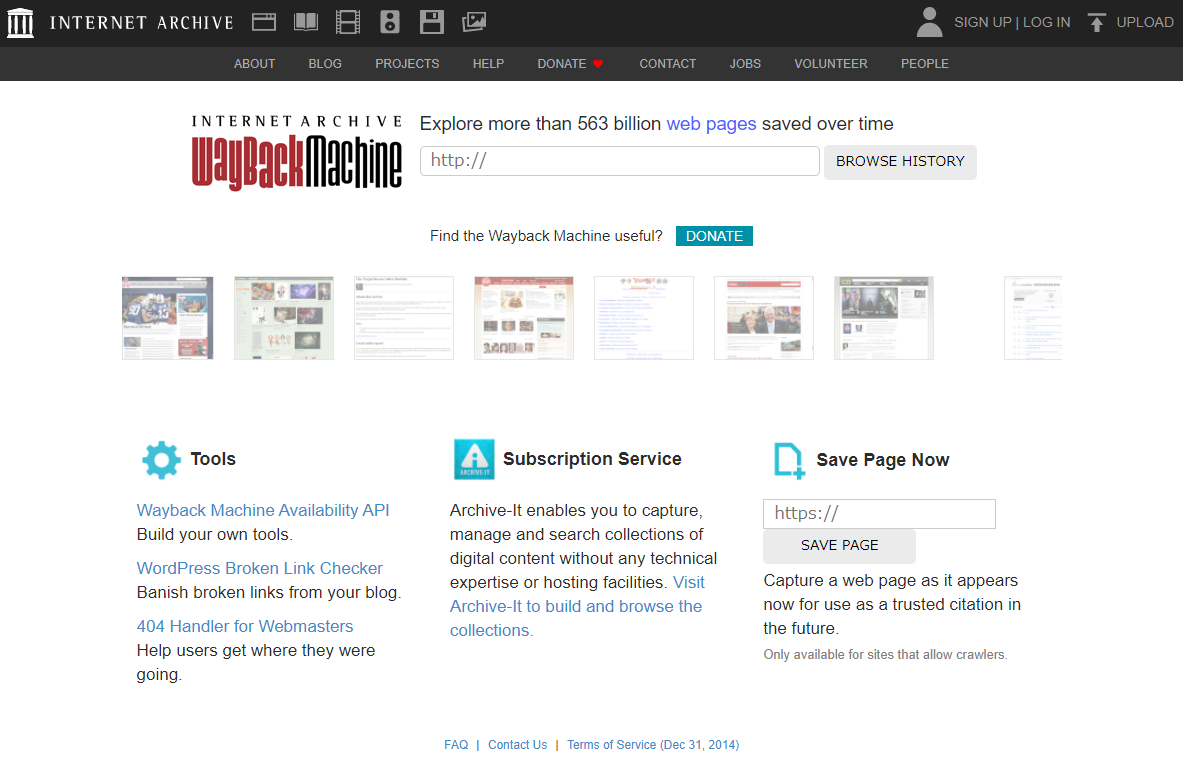
Task: Click the "Save Page Now" heading
Action: point(883,460)
